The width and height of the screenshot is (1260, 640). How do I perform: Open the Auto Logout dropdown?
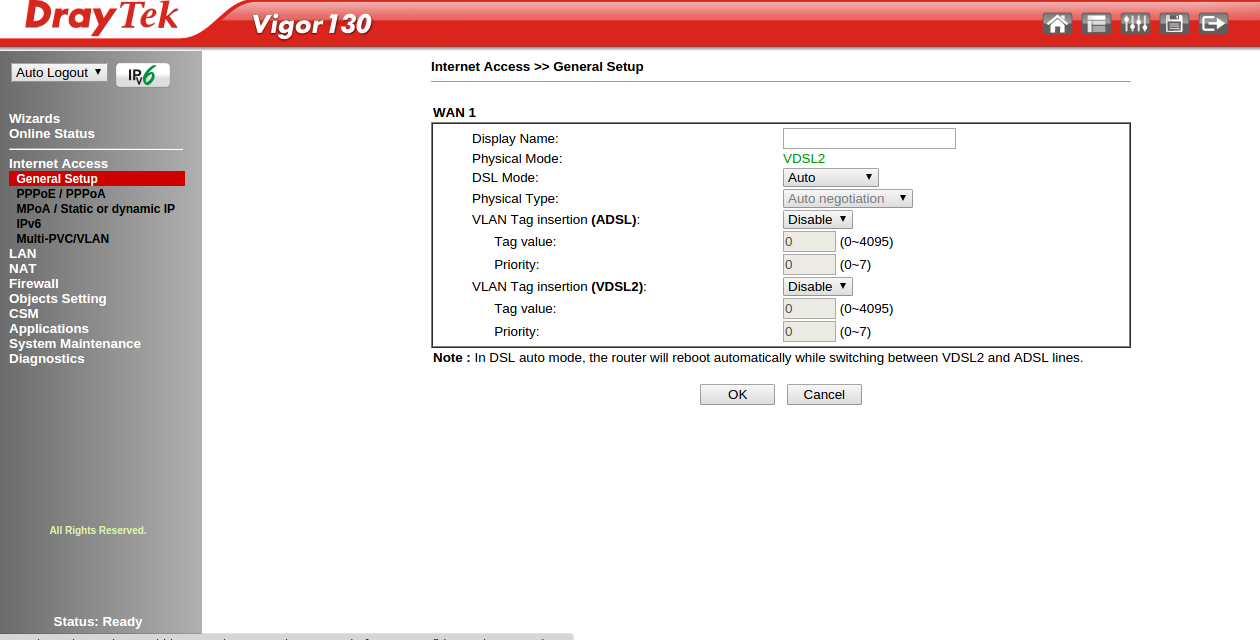59,73
